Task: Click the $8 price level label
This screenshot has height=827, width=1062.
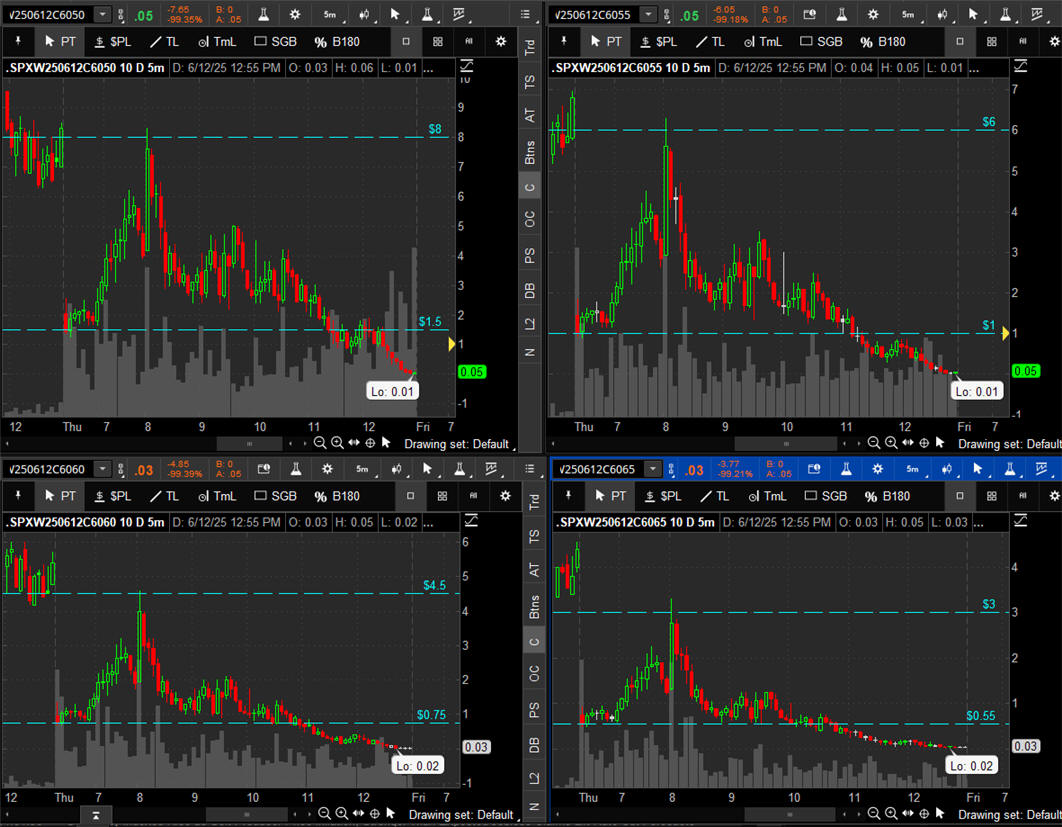Action: tap(435, 130)
